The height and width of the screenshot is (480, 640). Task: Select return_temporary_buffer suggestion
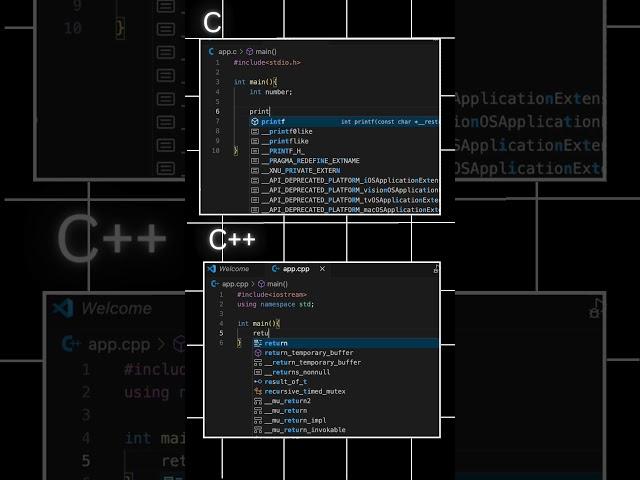346,353
